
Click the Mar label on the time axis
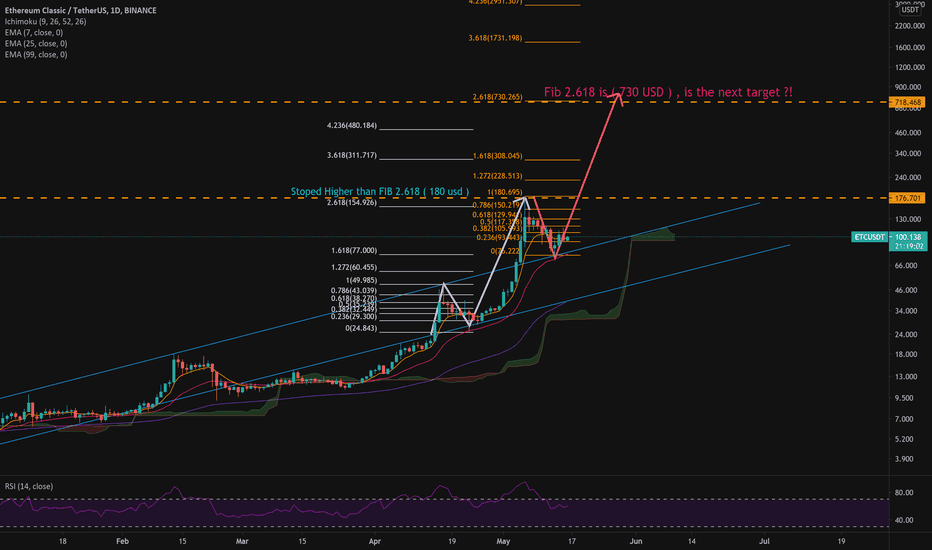pos(242,541)
